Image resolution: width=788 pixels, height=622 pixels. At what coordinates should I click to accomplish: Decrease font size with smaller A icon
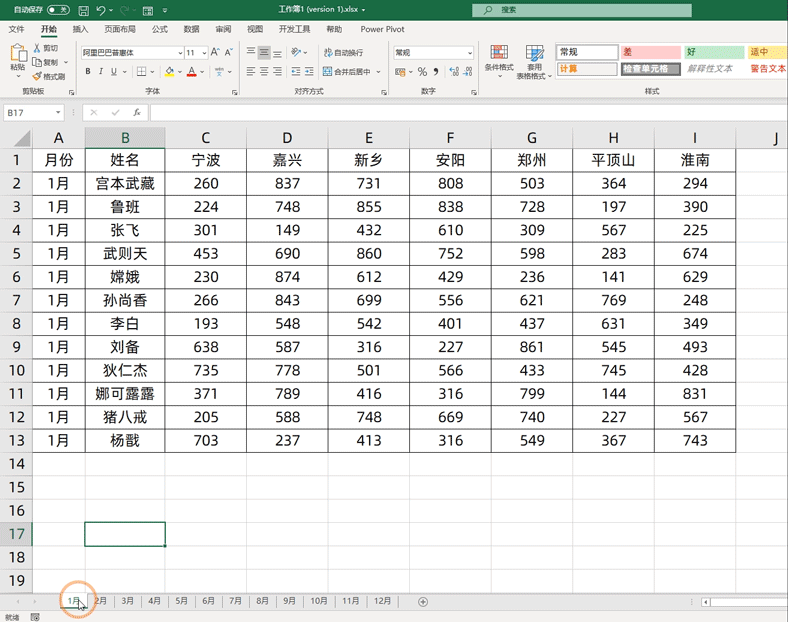pyautogui.click(x=229, y=52)
